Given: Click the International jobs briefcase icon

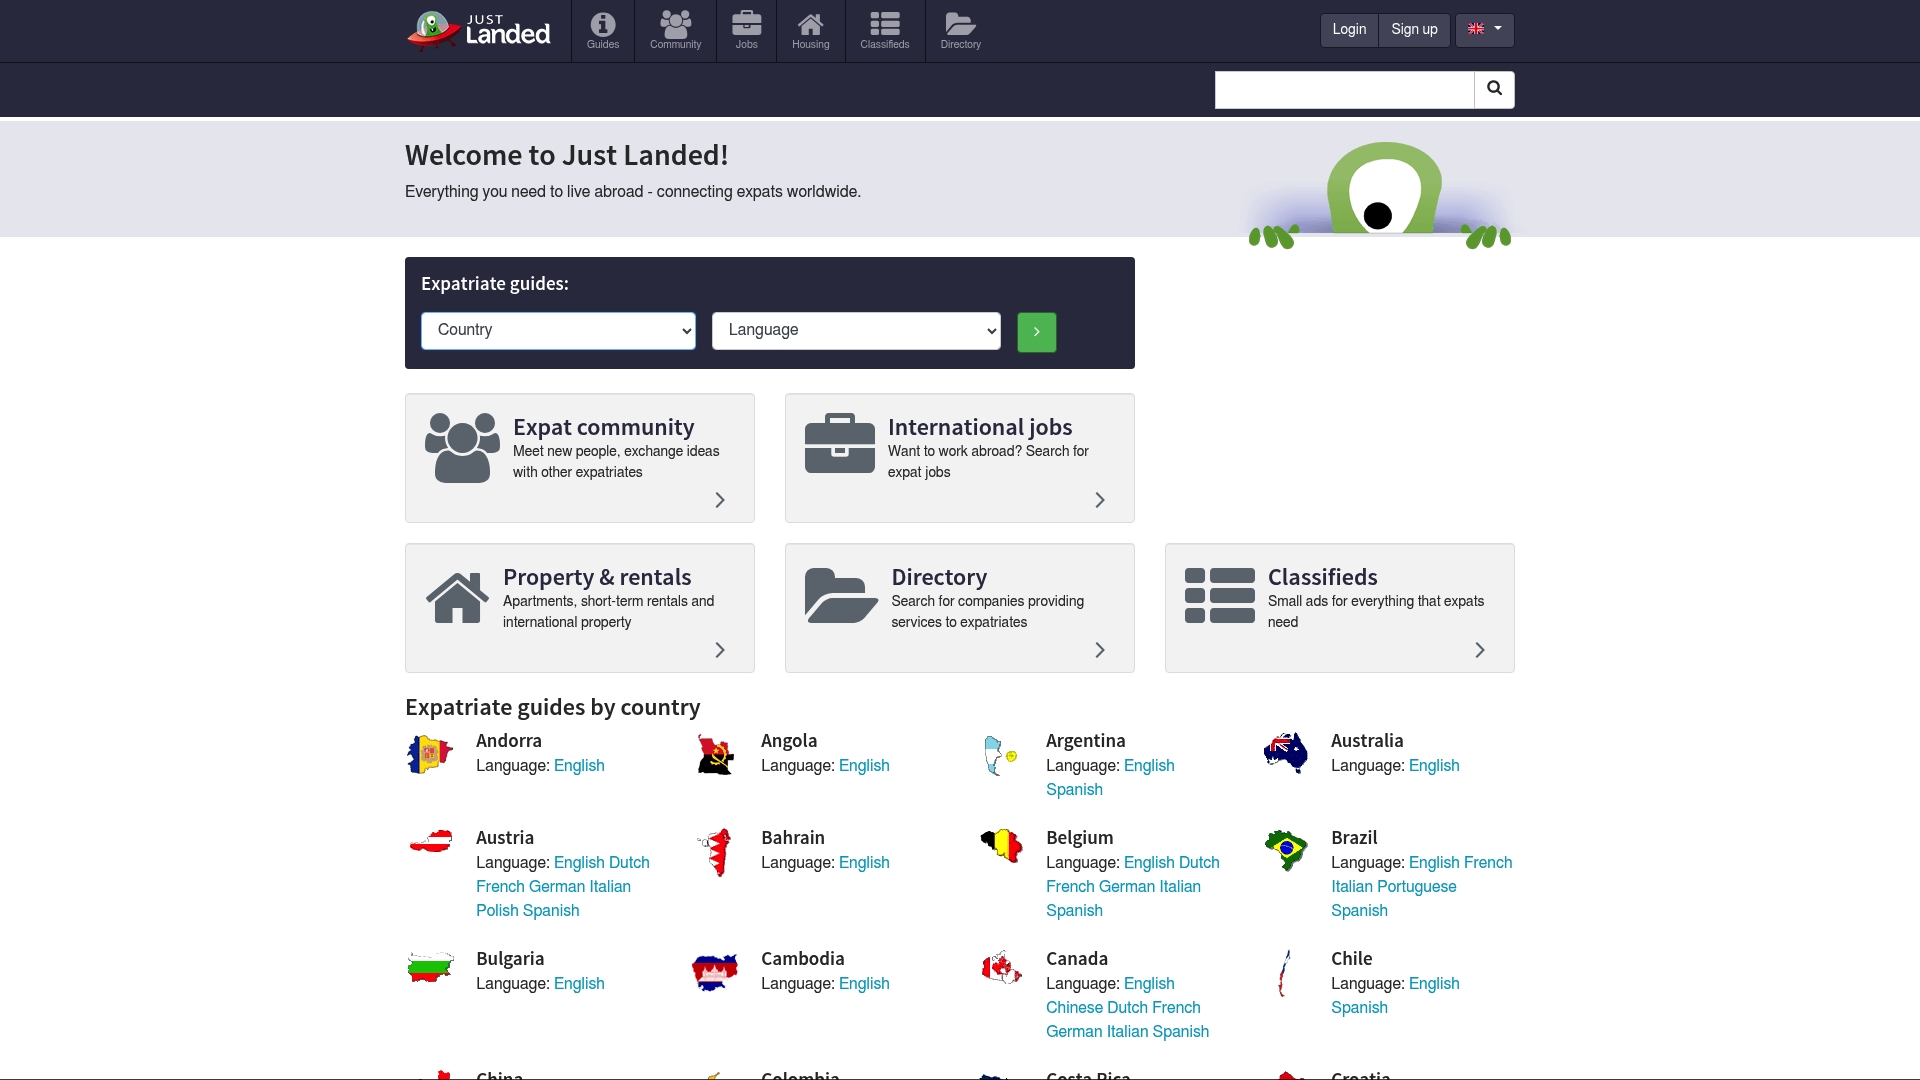Looking at the screenshot, I should [x=840, y=443].
